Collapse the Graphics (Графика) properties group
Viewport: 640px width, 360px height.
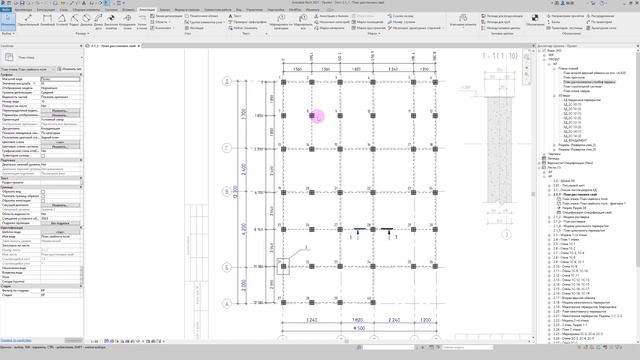pyautogui.click(x=80, y=75)
